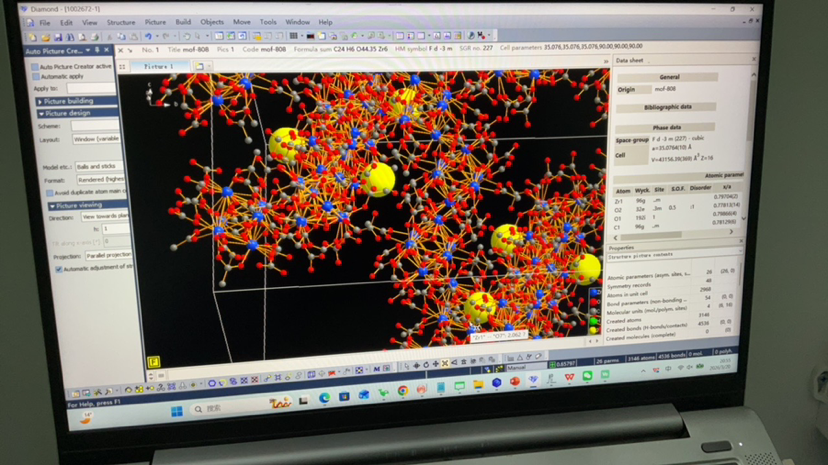Uncheck Automatic adjustment checkbox under Projection
This screenshot has width=828, height=465.
point(59,269)
